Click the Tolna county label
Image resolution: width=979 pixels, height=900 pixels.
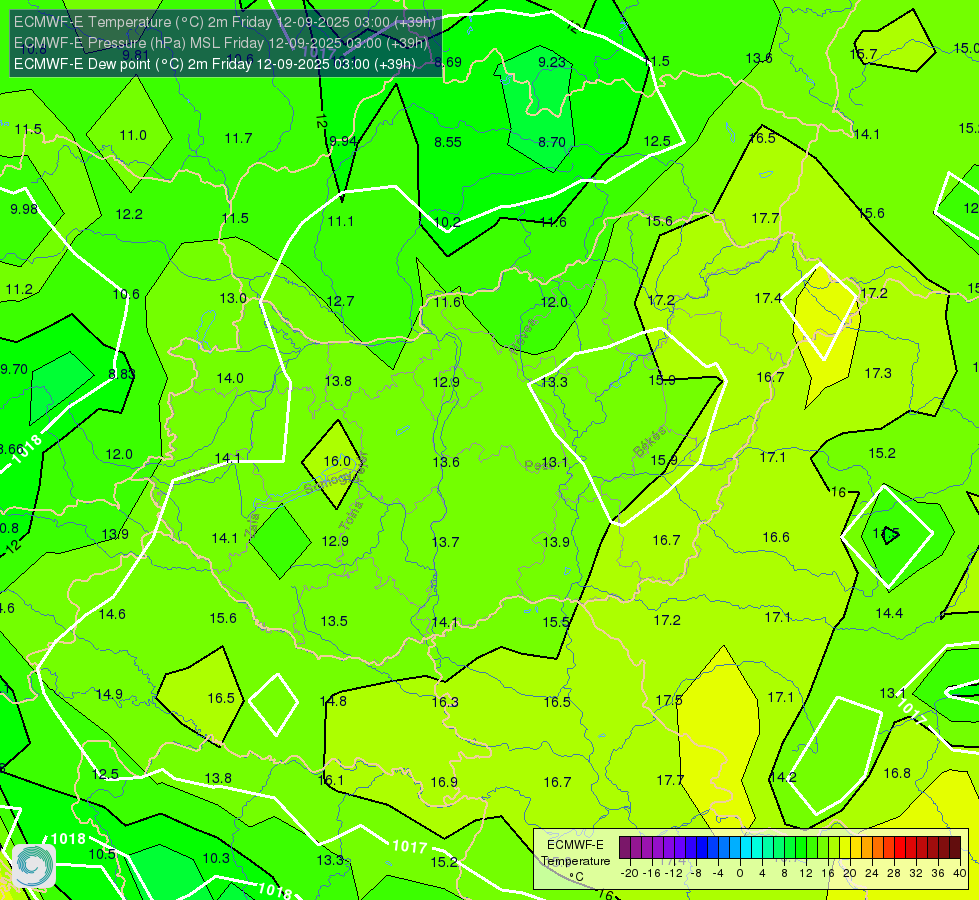point(351,515)
